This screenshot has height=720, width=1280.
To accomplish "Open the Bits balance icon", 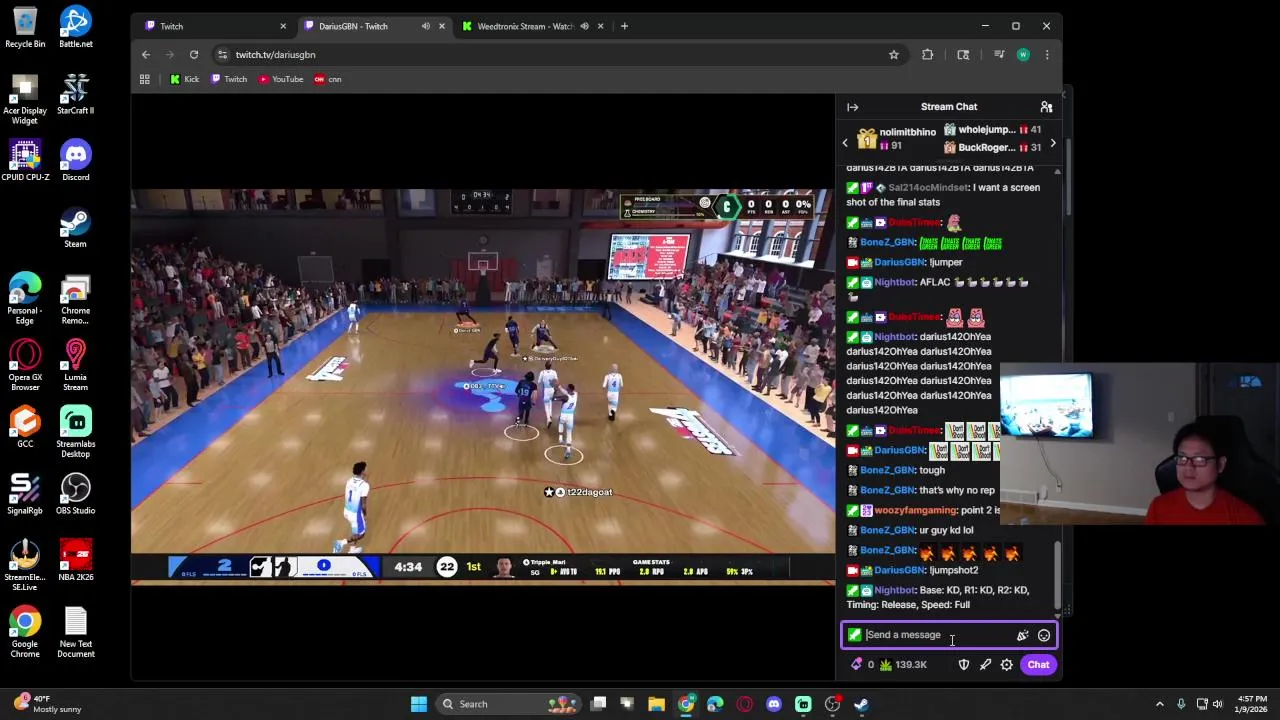I will click(x=862, y=665).
